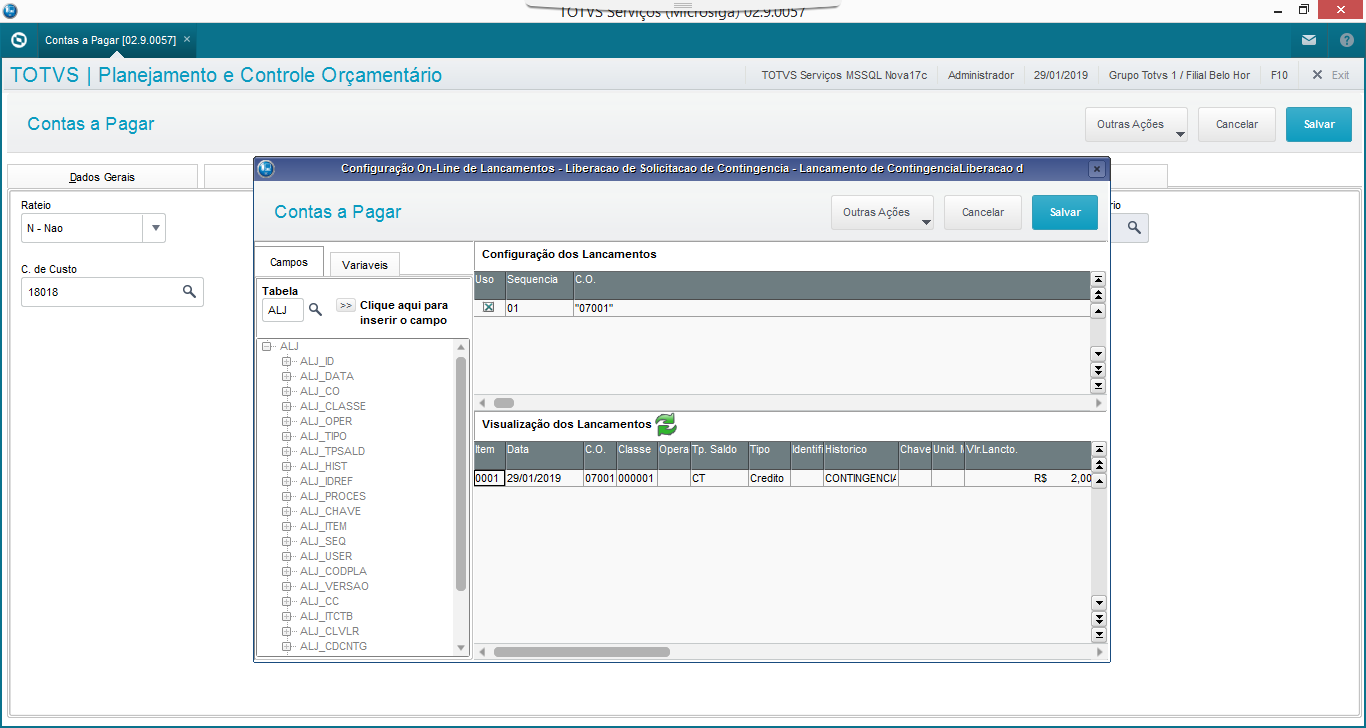Click the magnifier icon beside Tabela ALJ field
This screenshot has width=1366, height=728.
click(x=315, y=310)
